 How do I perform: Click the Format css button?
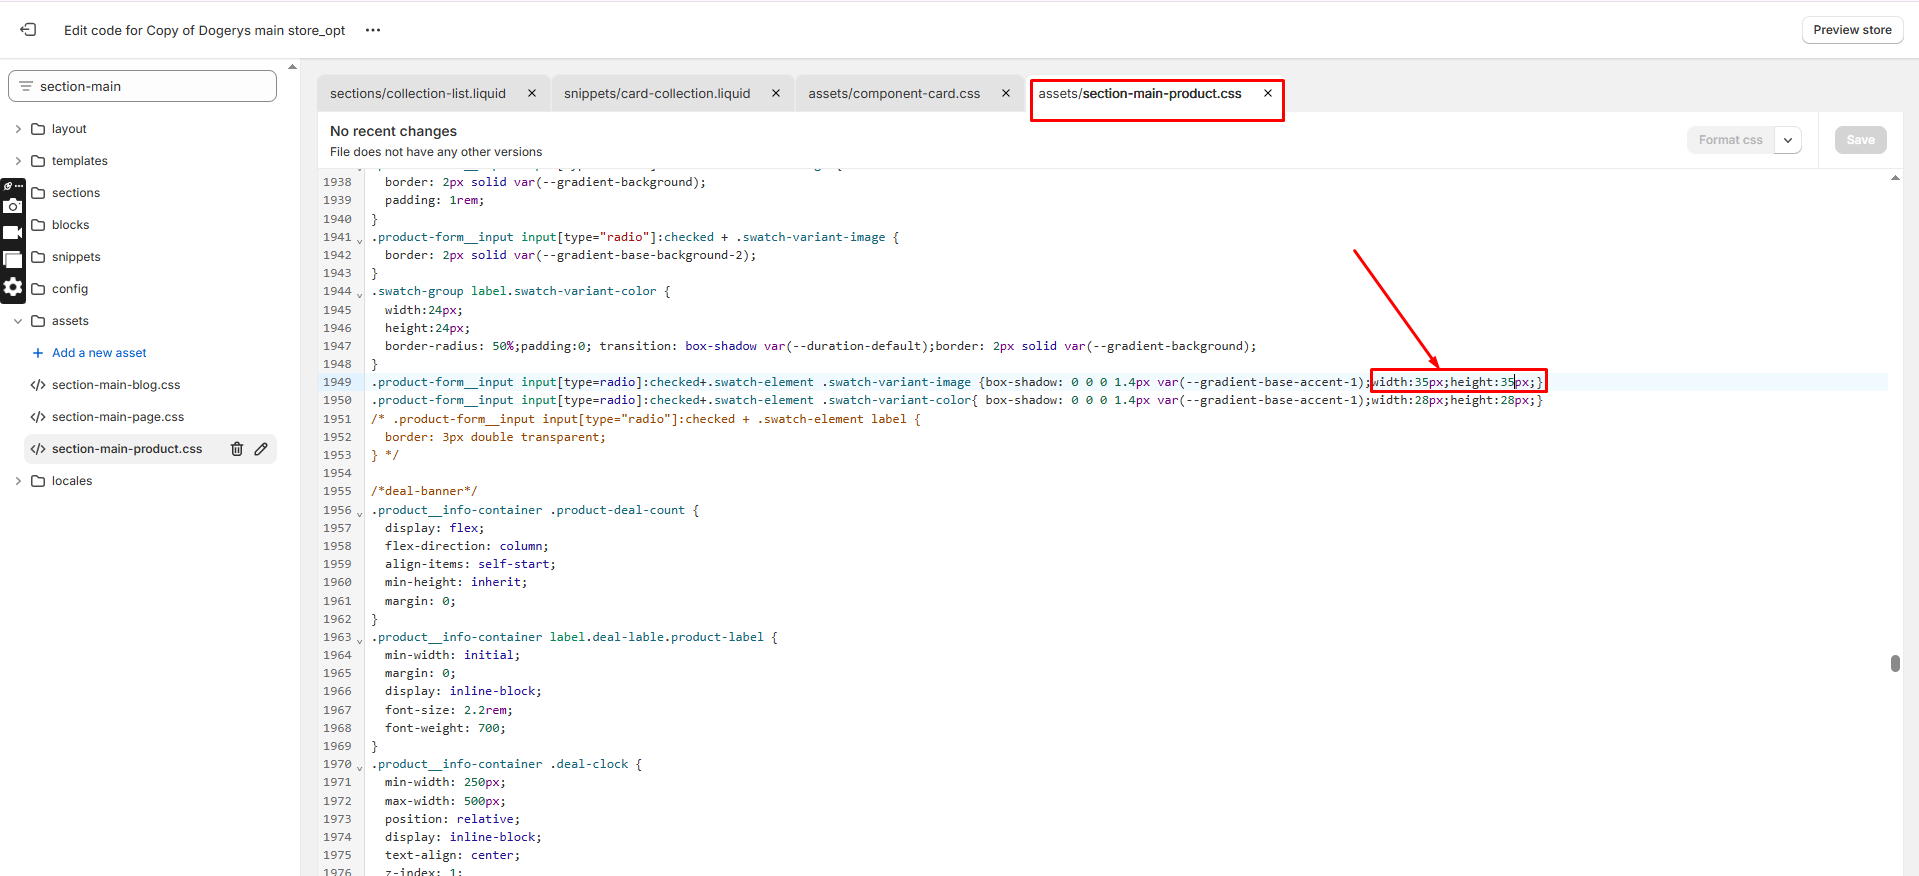(x=1730, y=140)
